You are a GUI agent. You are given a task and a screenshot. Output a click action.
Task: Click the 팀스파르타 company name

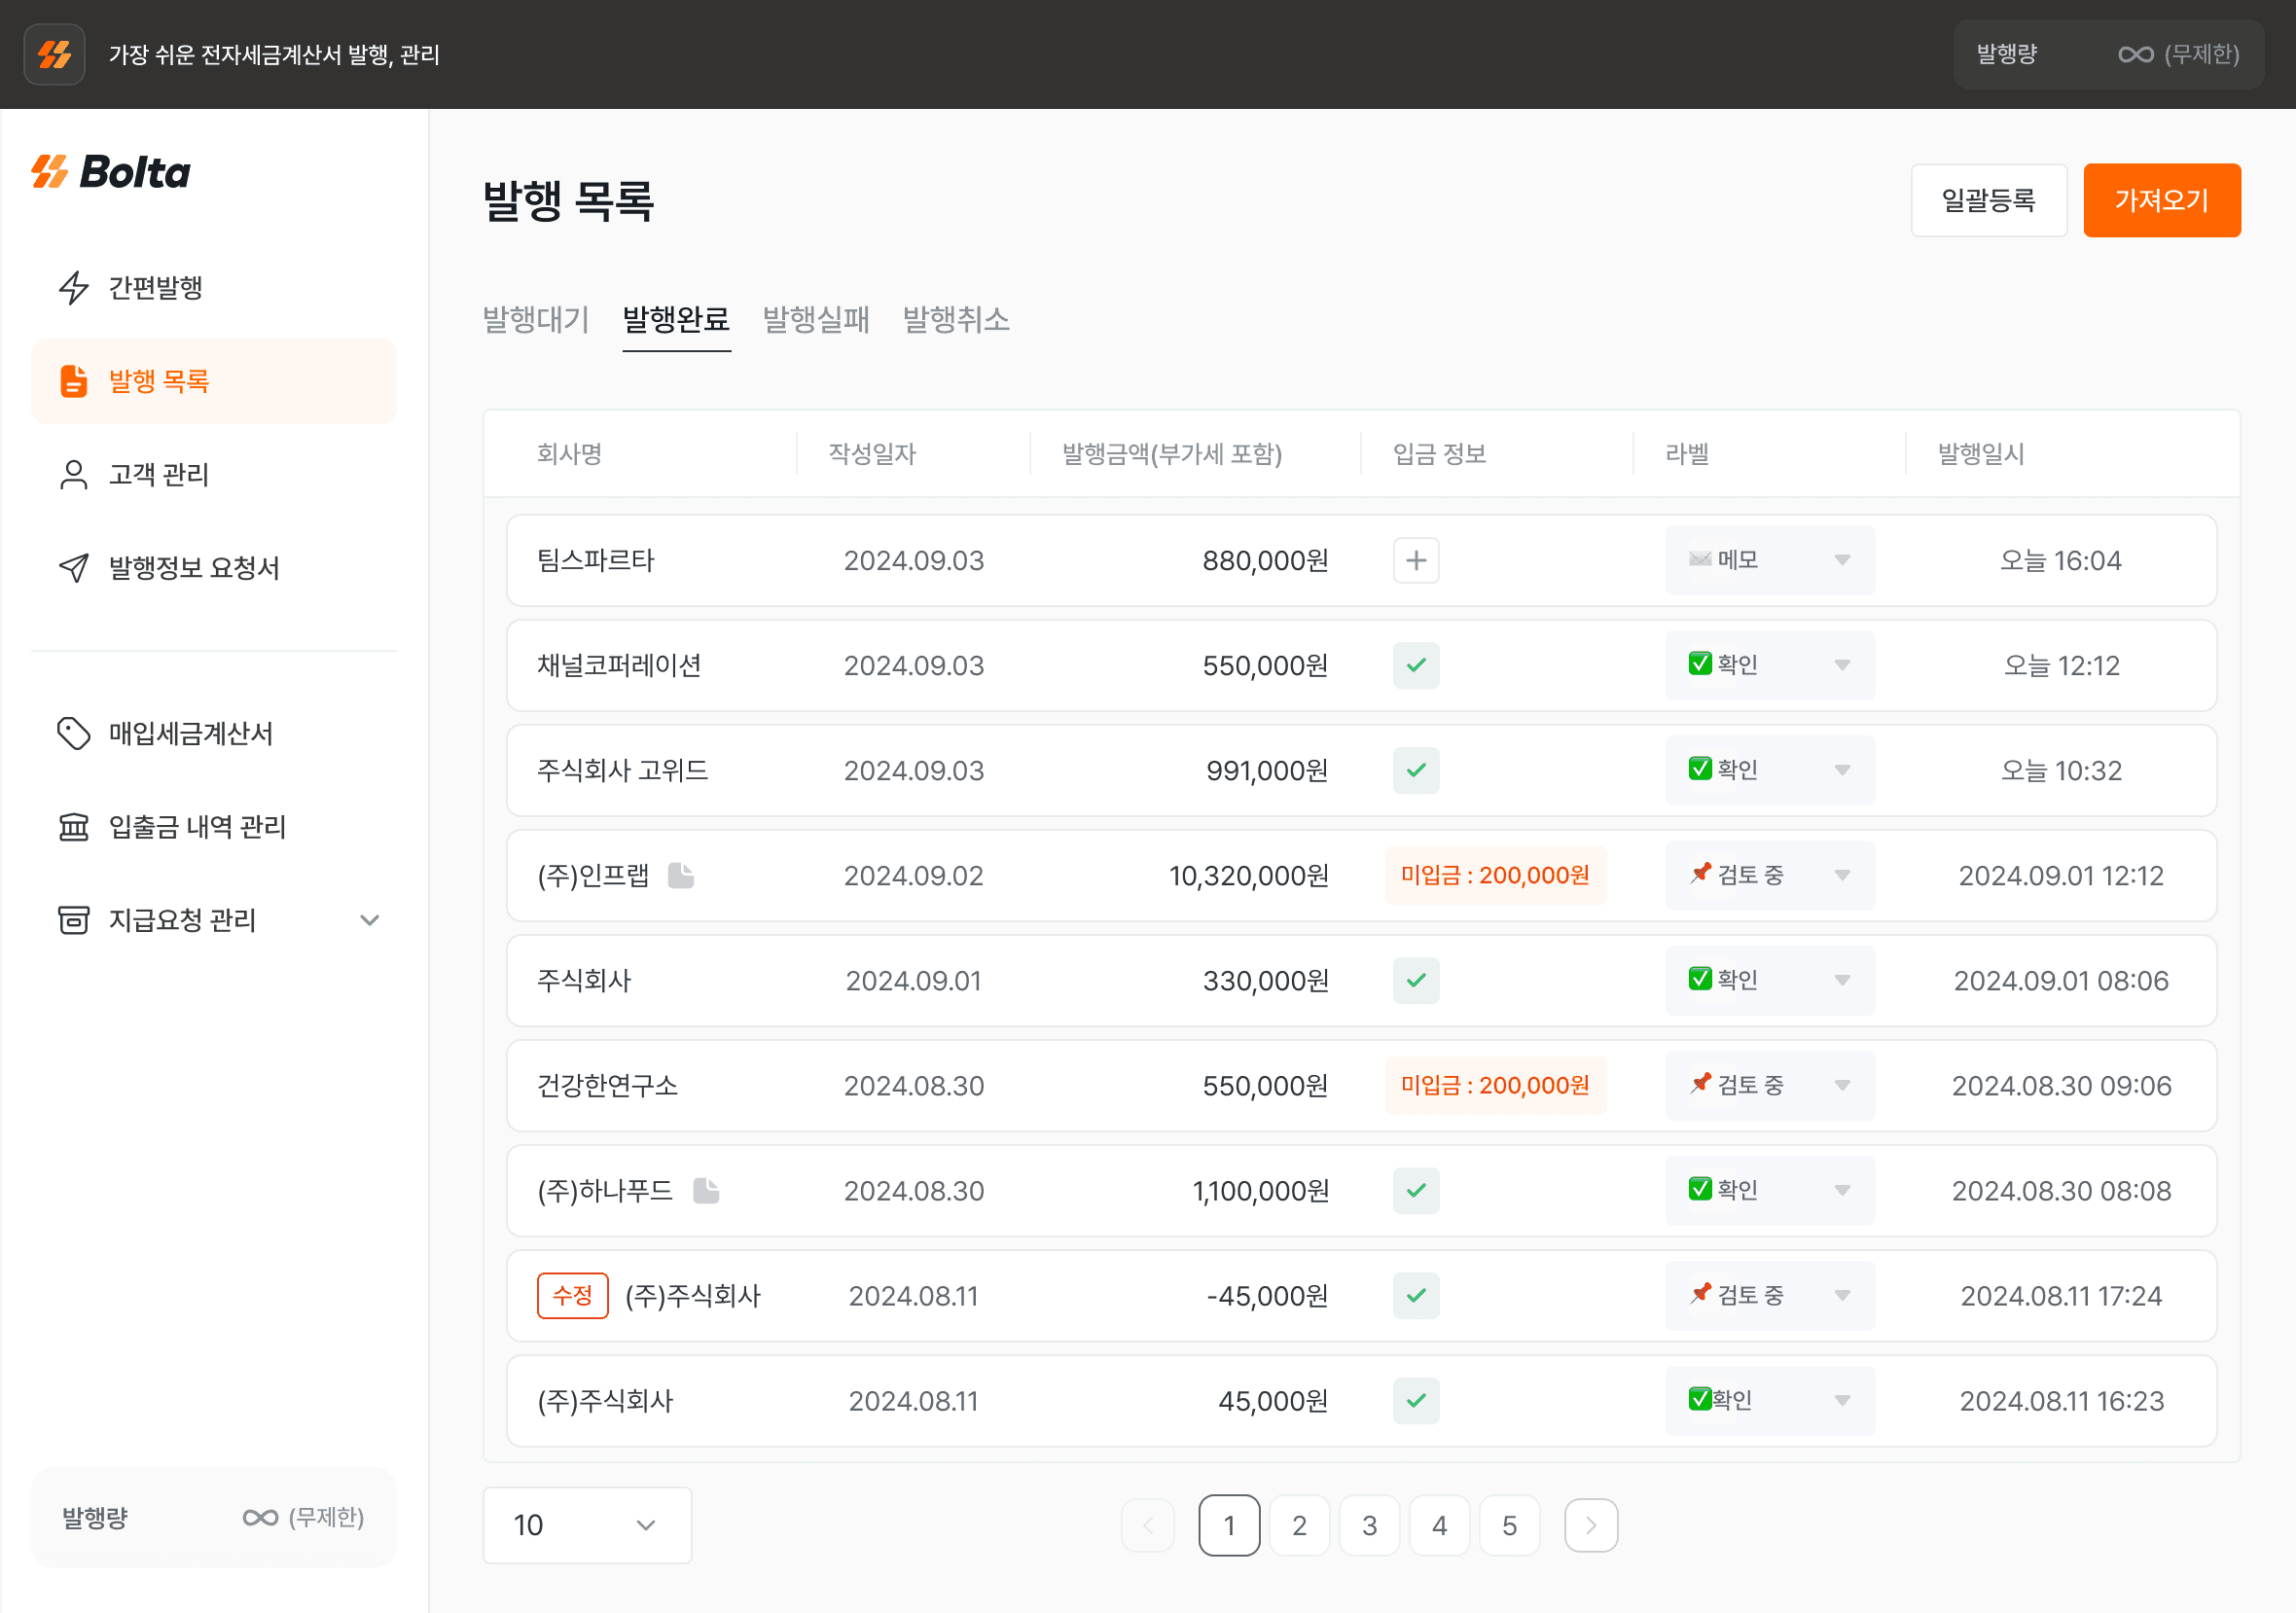tap(596, 561)
